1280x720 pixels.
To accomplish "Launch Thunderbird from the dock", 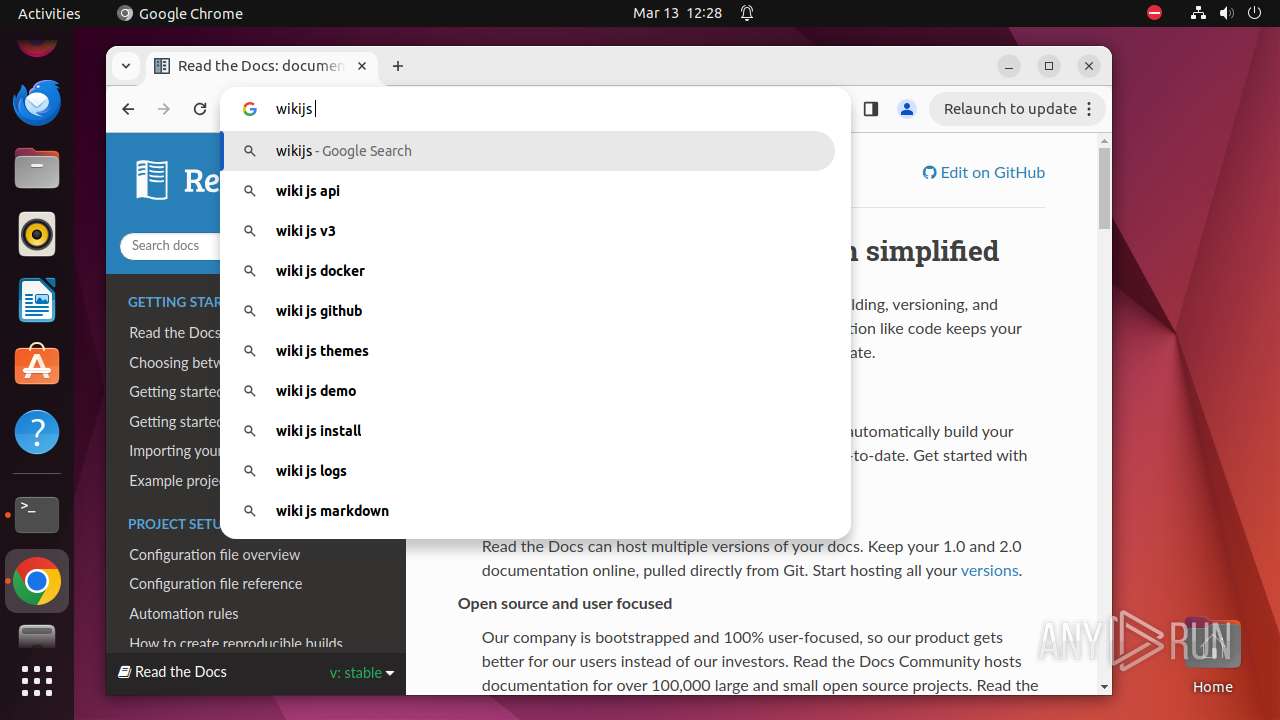I will (x=37, y=102).
